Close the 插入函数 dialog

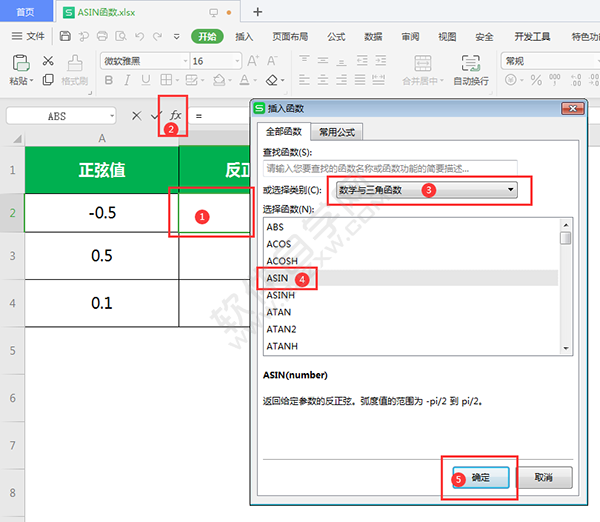572,109
